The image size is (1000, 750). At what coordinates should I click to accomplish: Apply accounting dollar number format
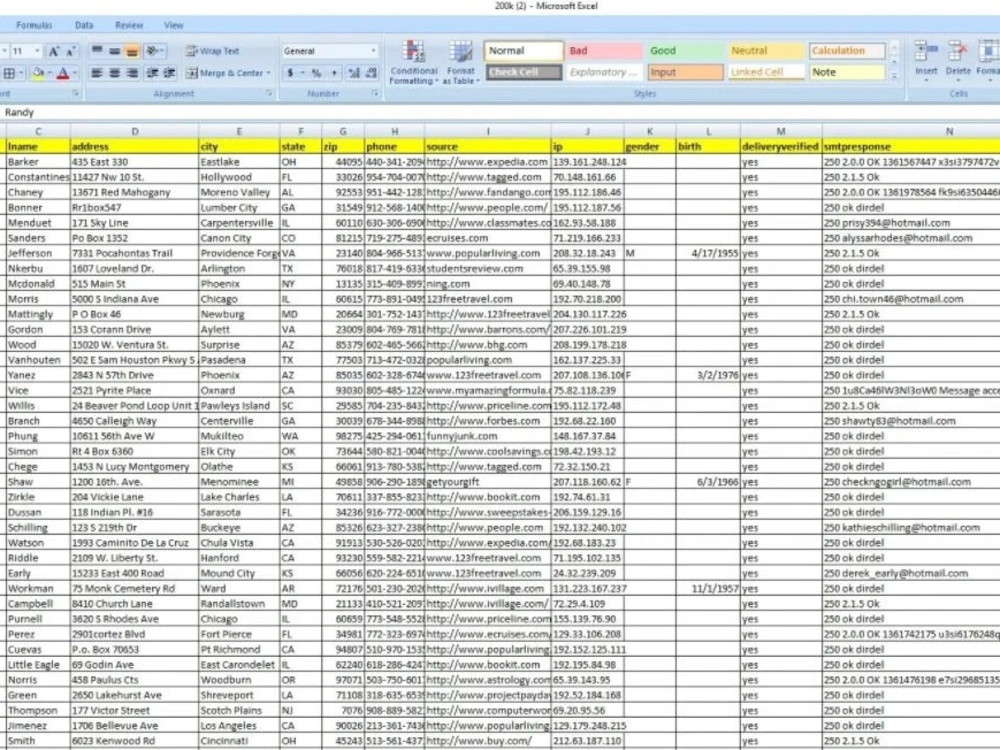pos(291,73)
